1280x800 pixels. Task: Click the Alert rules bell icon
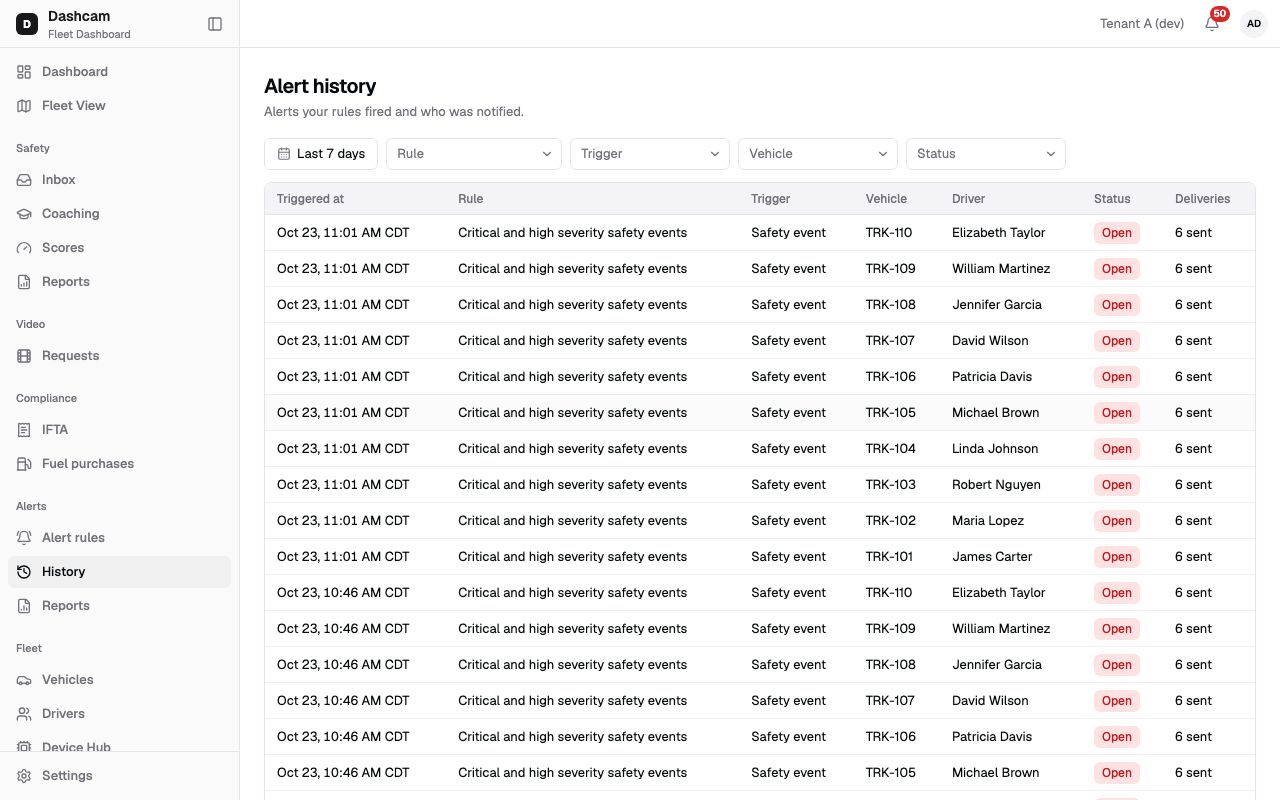[24, 538]
